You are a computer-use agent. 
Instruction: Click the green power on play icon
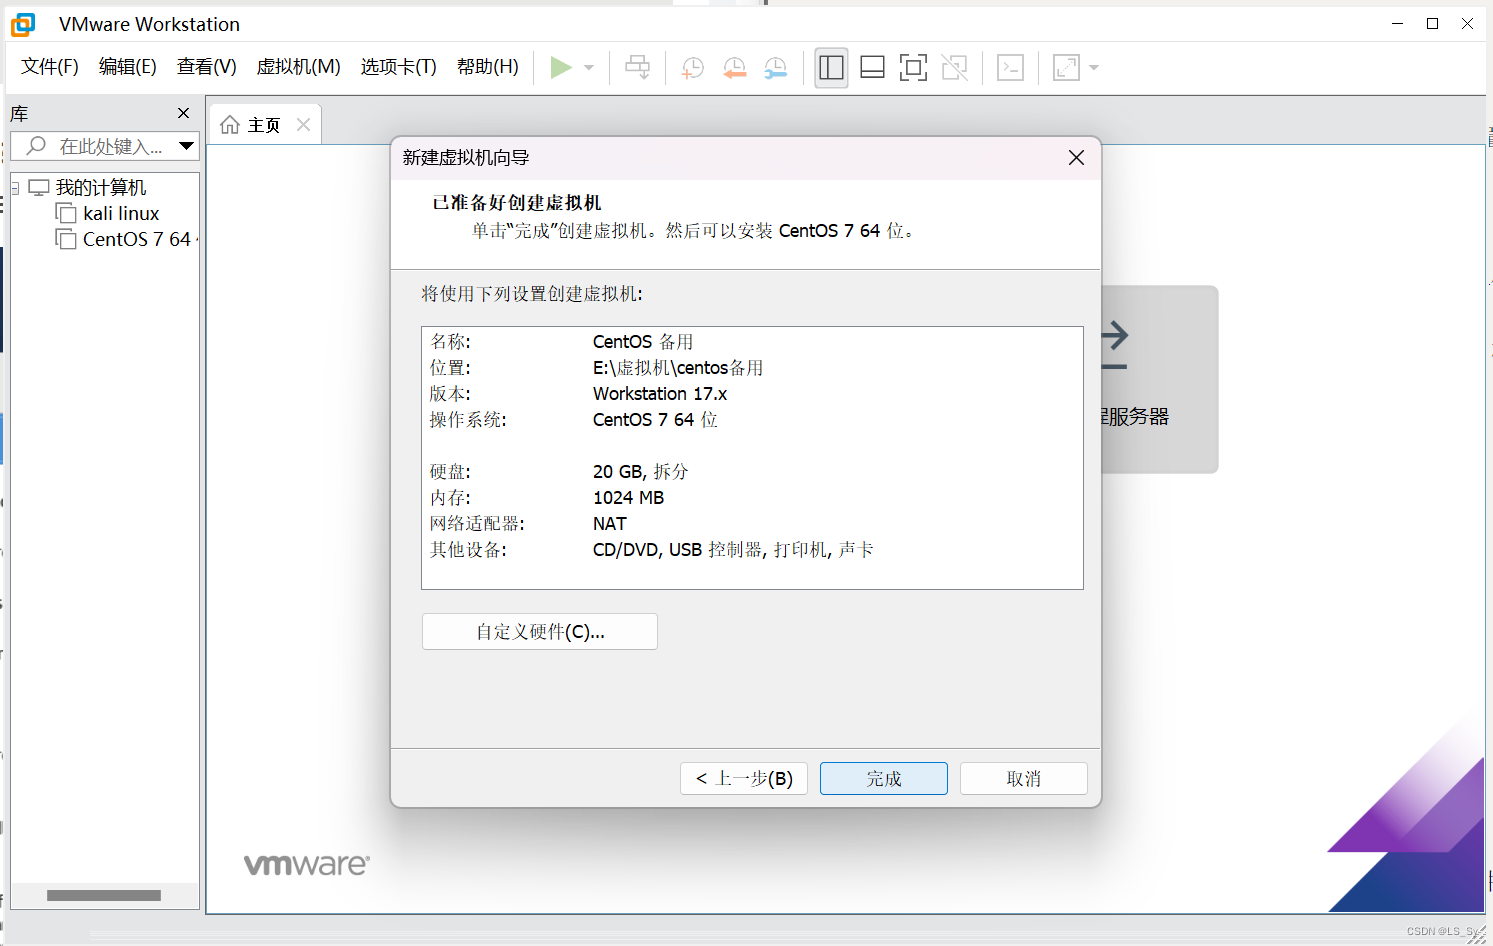point(561,67)
